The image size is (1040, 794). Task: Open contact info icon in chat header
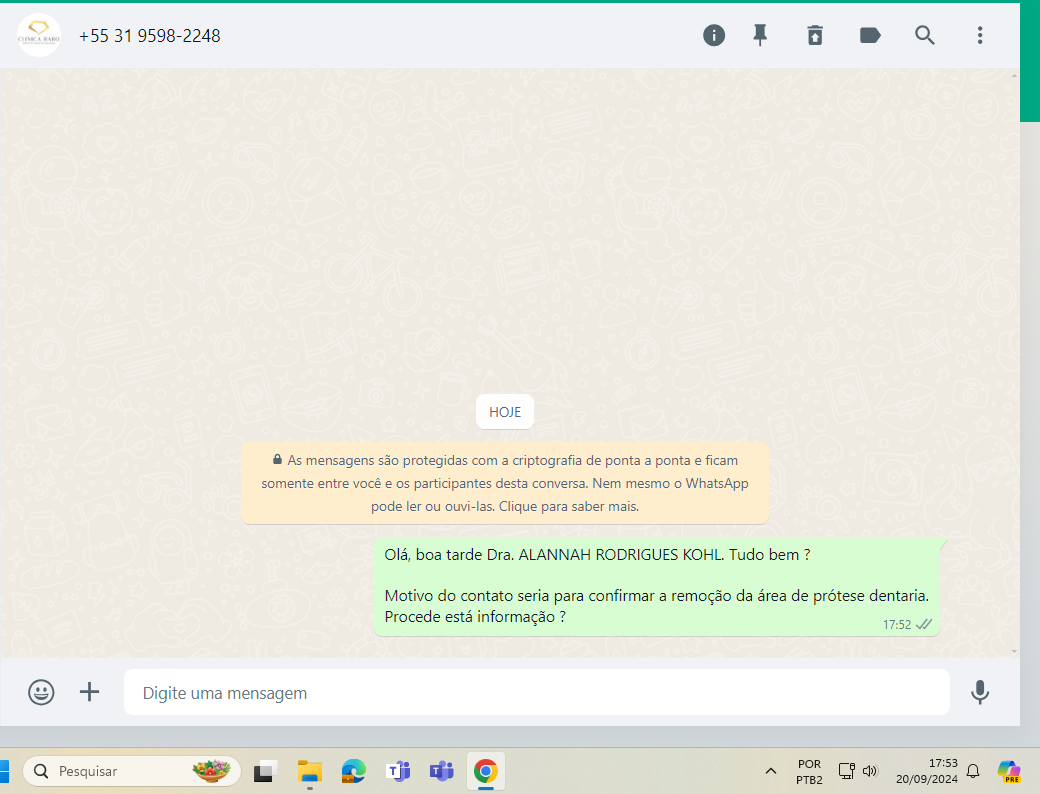pos(714,35)
